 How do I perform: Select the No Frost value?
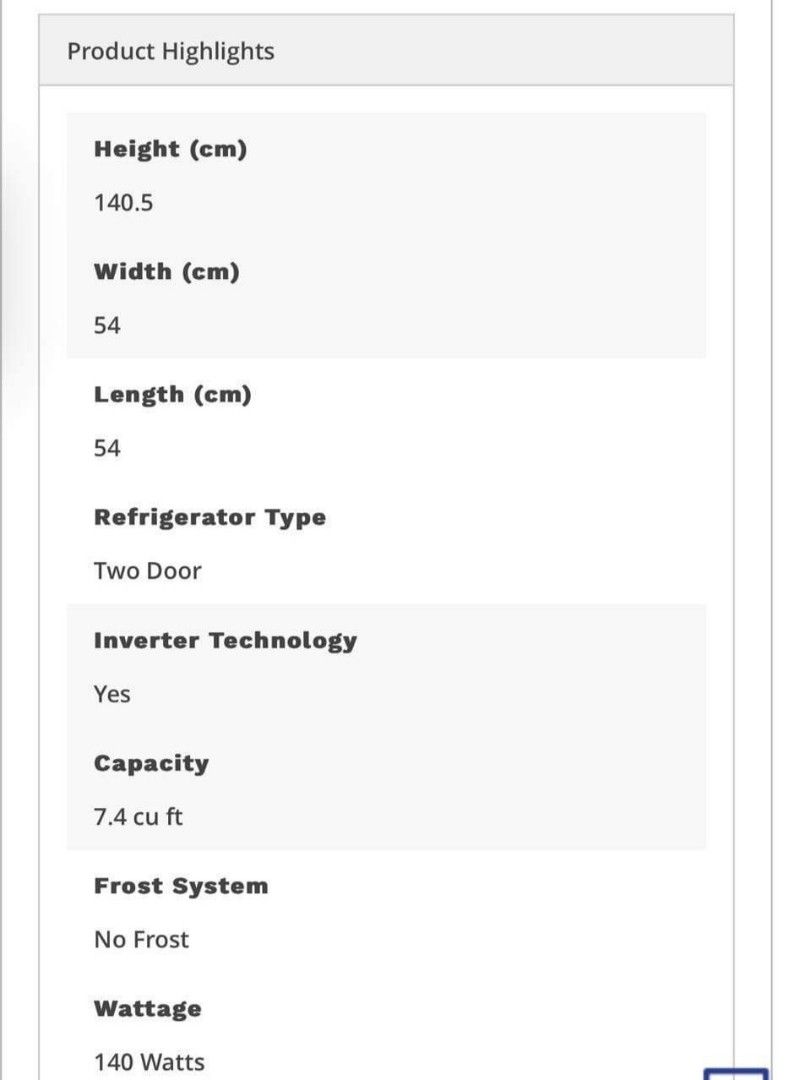point(141,941)
